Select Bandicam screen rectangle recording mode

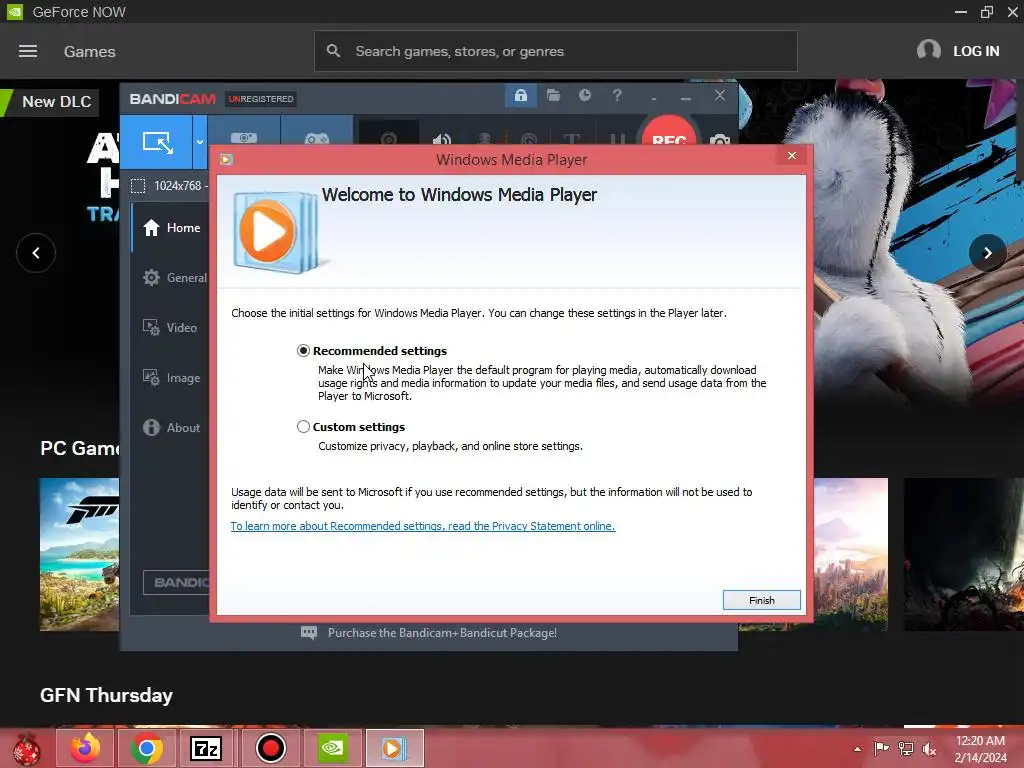click(157, 142)
